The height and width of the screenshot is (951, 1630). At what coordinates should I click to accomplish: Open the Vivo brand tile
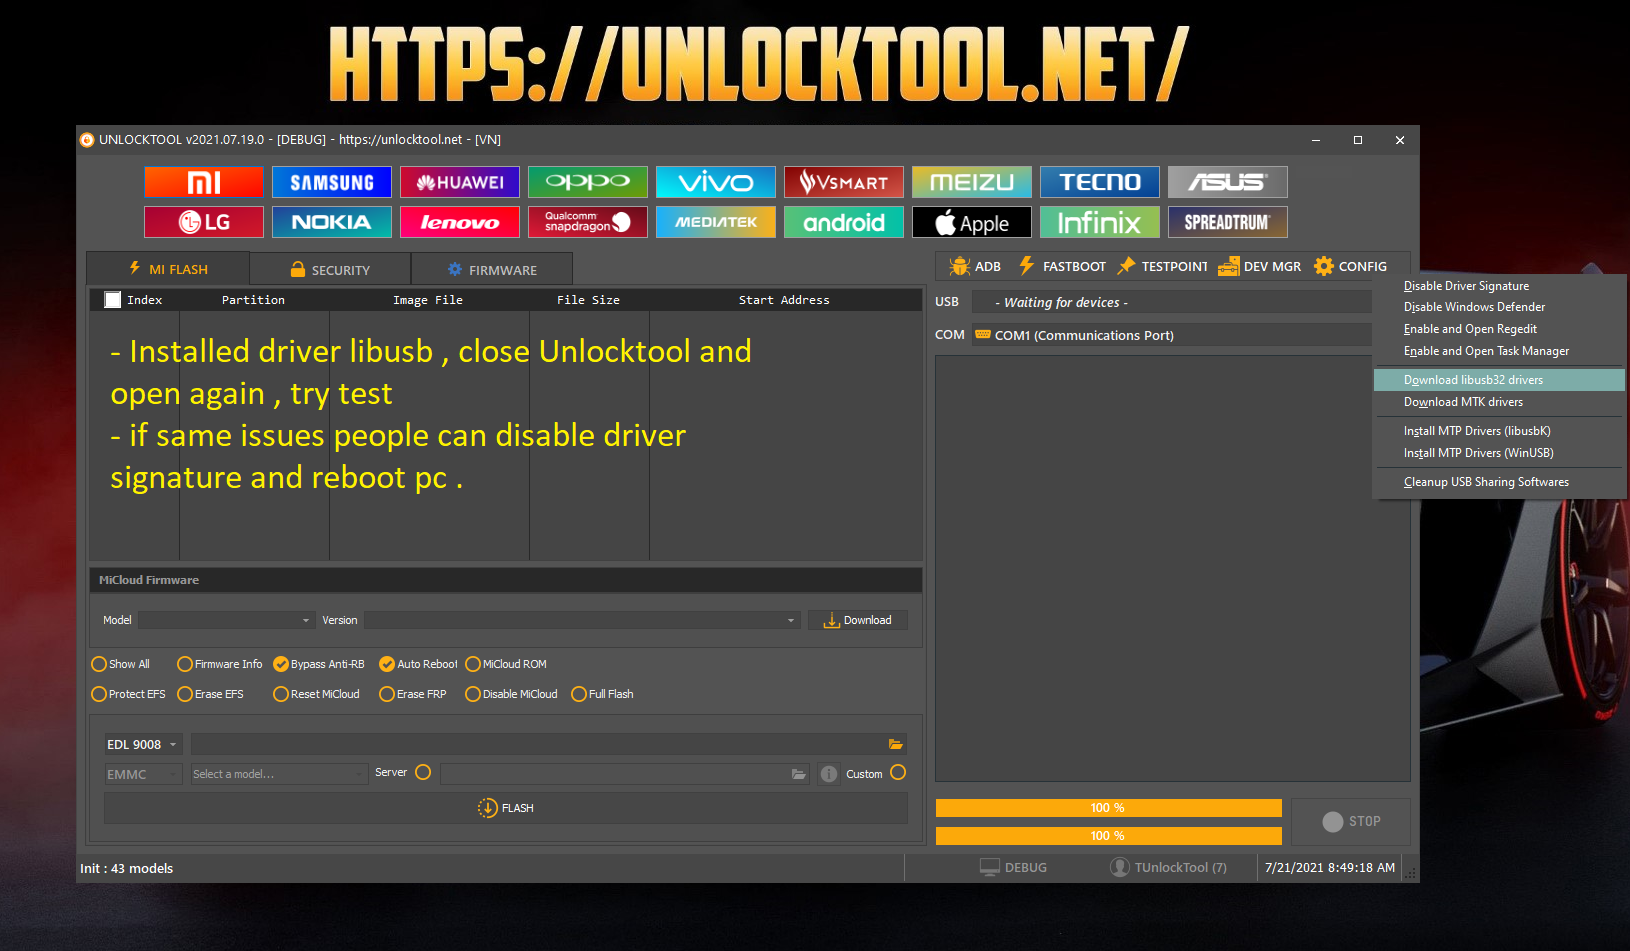(716, 182)
